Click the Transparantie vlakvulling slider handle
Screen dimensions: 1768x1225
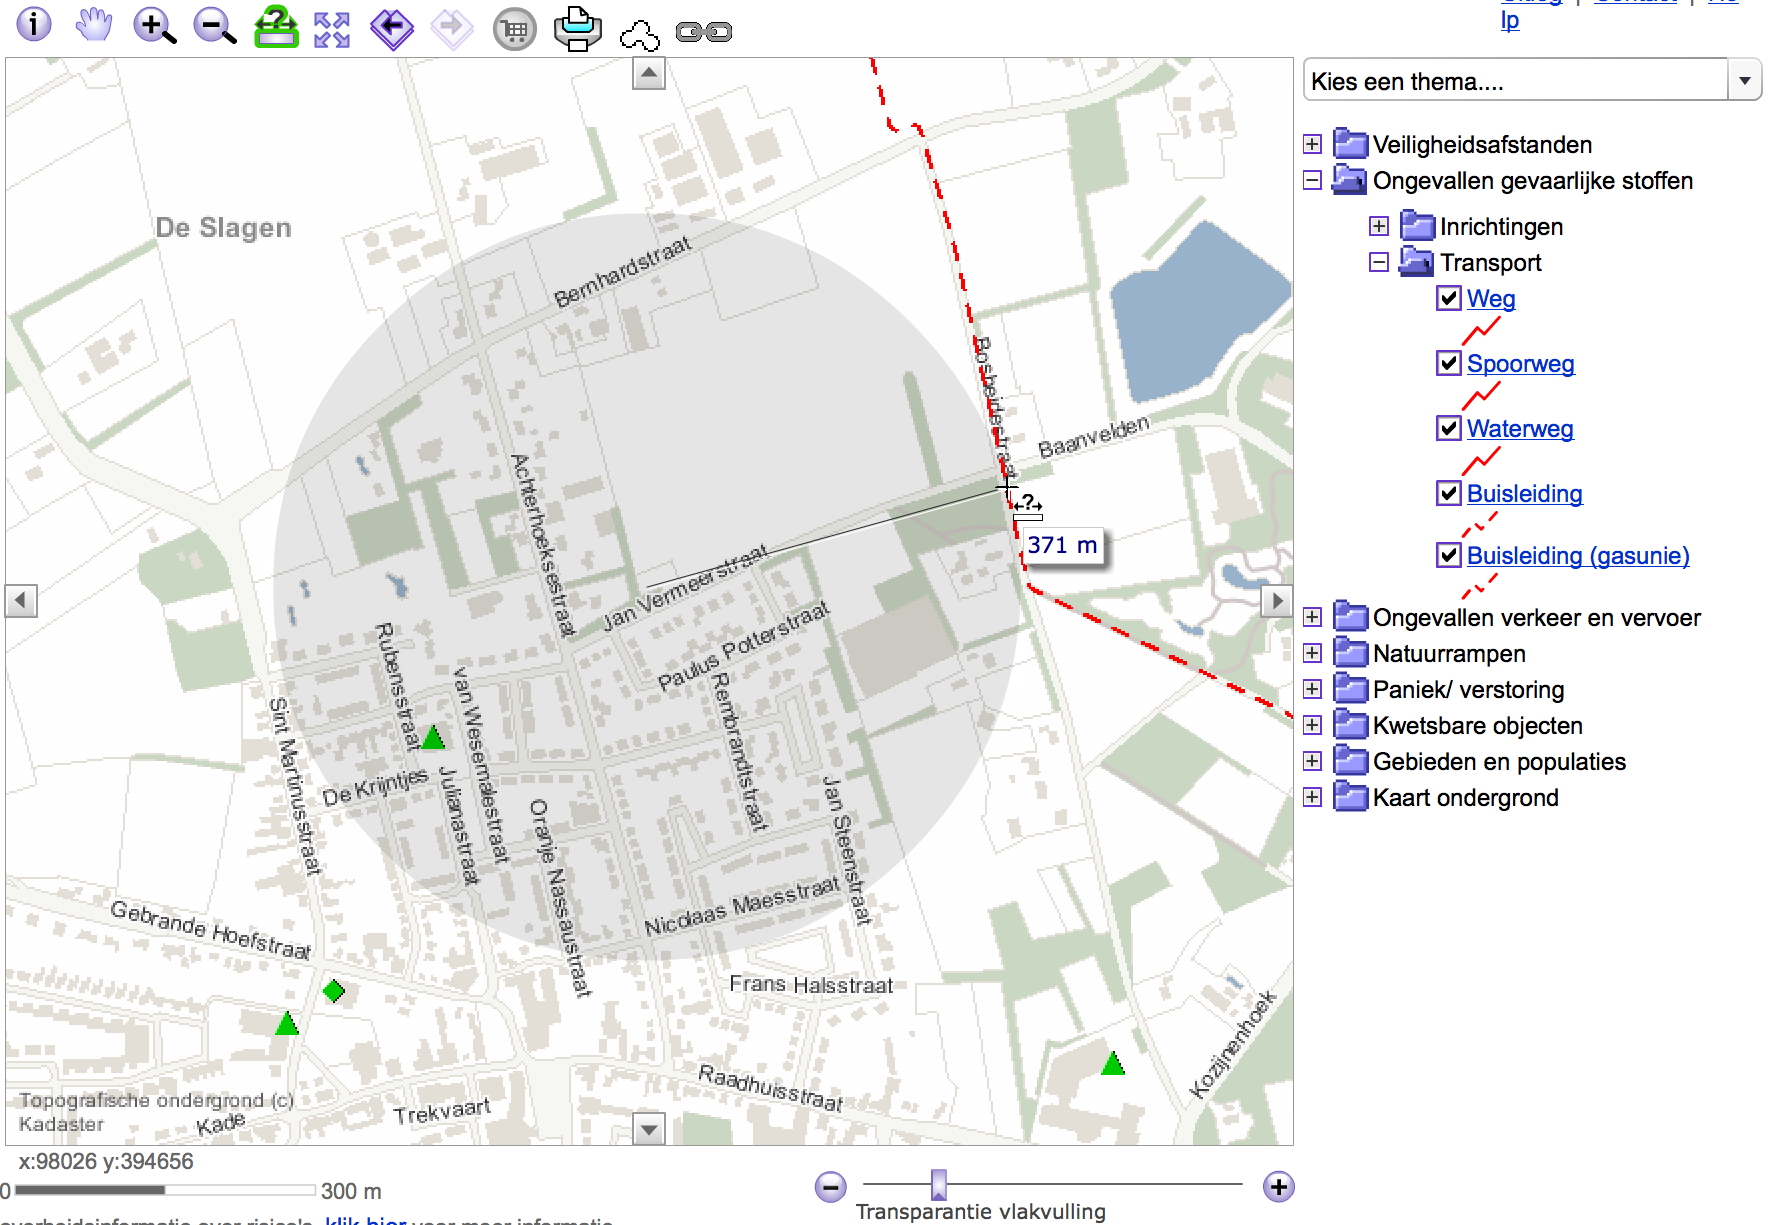[x=938, y=1185]
